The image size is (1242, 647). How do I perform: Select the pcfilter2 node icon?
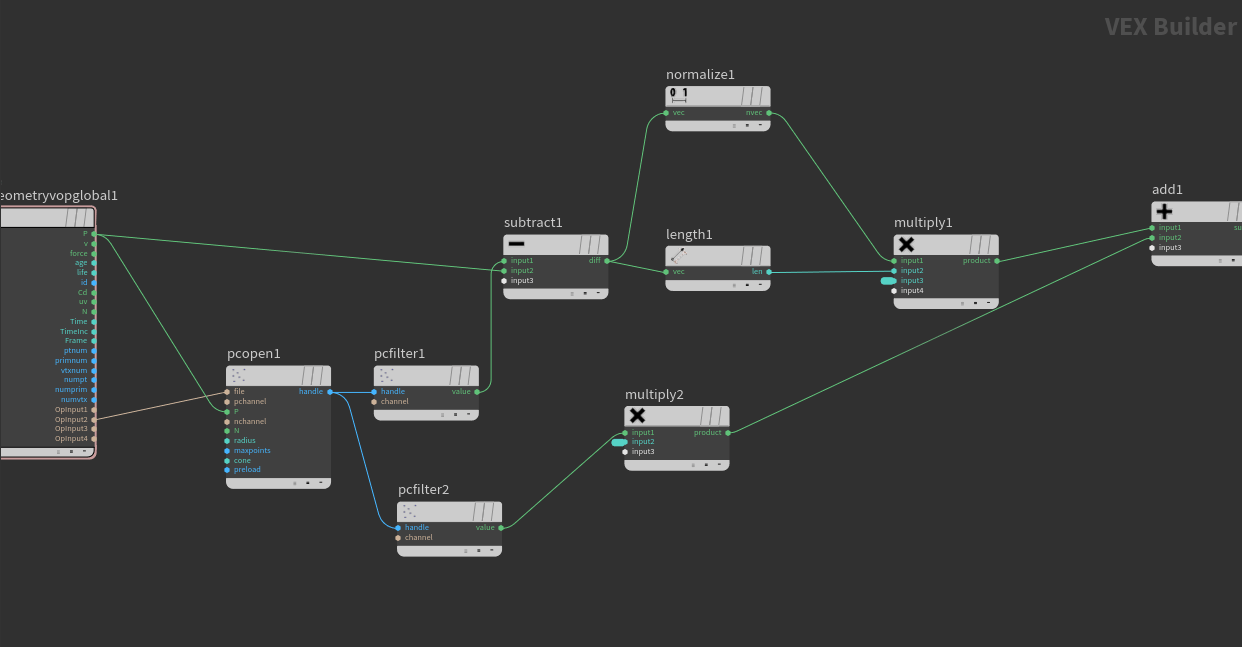[410, 511]
